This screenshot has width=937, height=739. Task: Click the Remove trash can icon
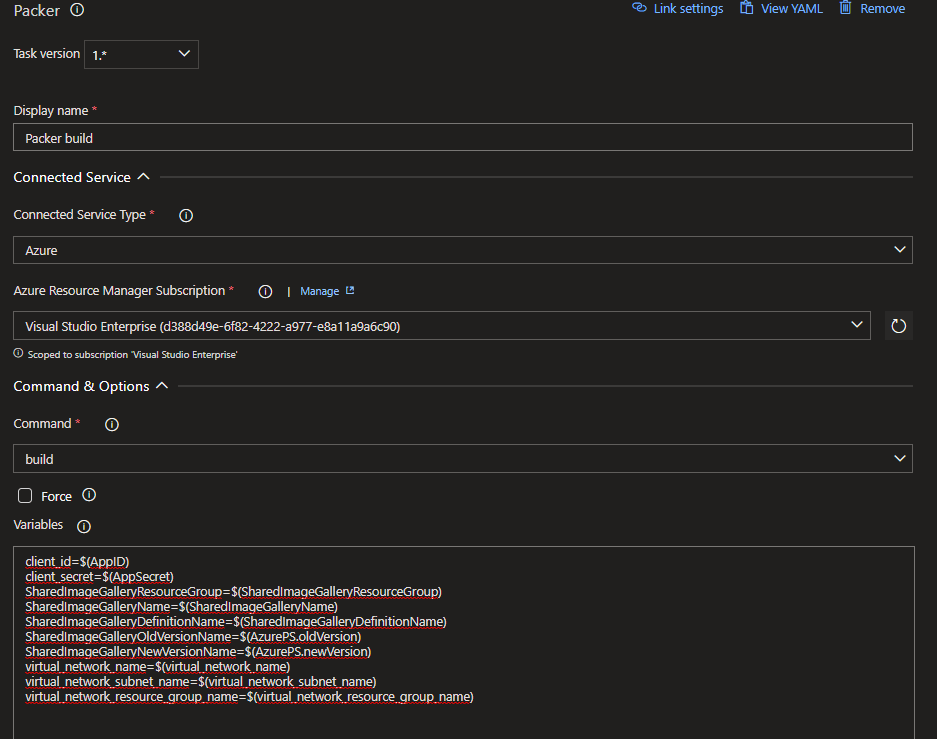(x=846, y=8)
